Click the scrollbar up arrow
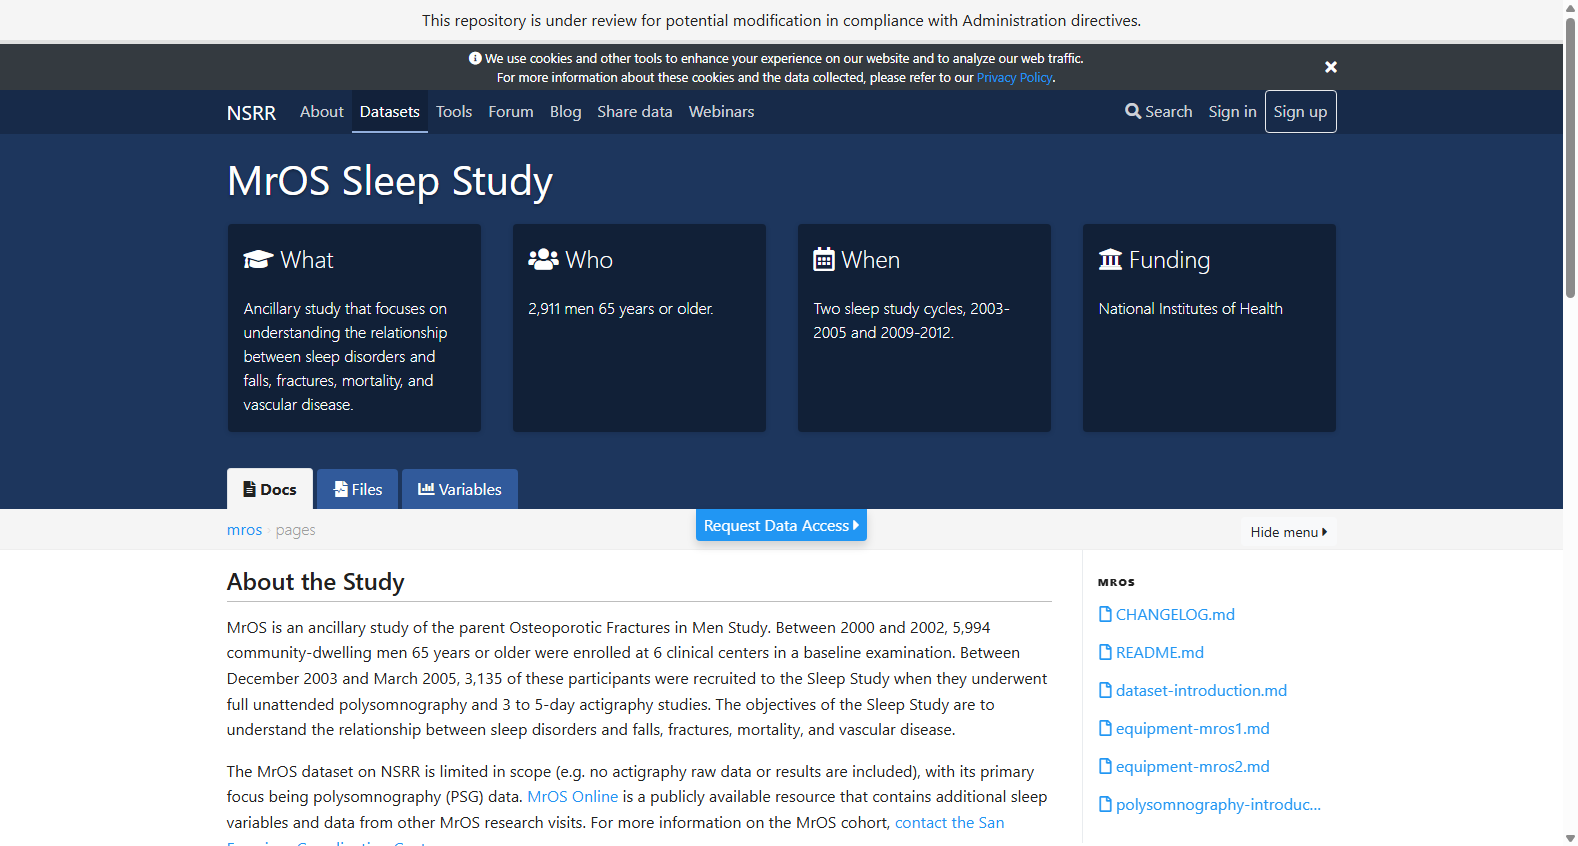The height and width of the screenshot is (846, 1578). coord(1570,7)
